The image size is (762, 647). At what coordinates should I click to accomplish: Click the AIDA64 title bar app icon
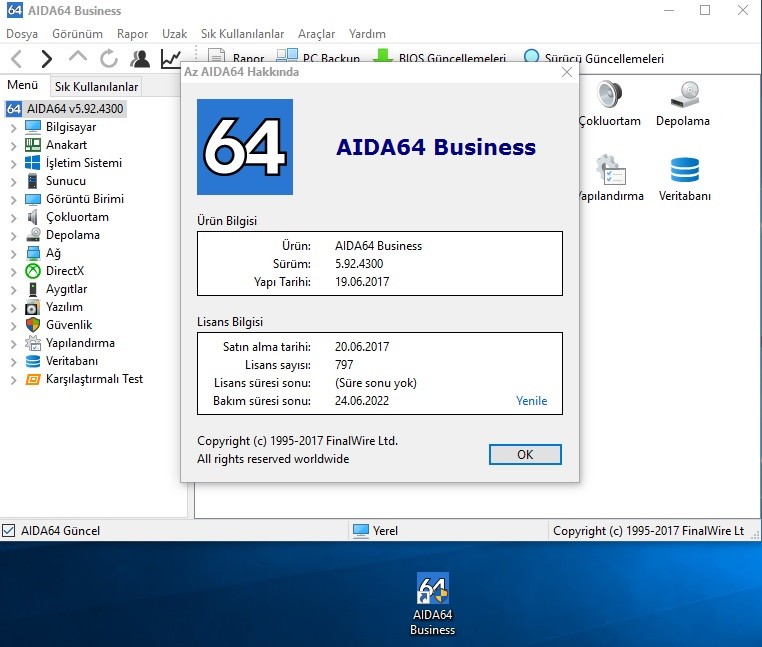tap(15, 10)
